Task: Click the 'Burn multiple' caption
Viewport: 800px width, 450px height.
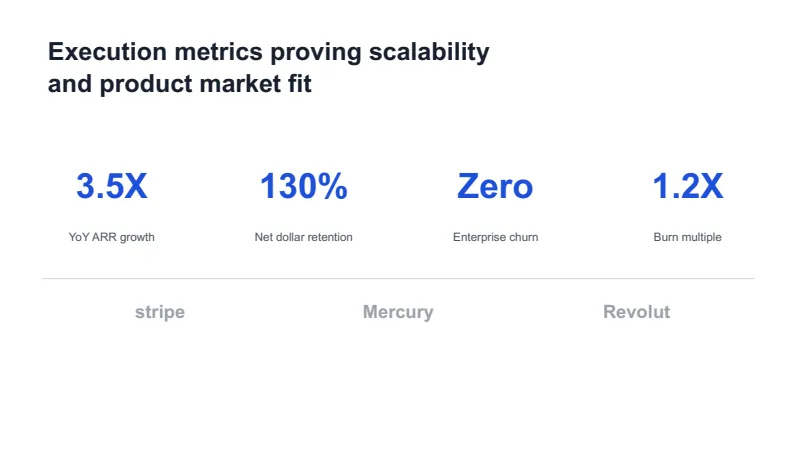Action: 688,237
